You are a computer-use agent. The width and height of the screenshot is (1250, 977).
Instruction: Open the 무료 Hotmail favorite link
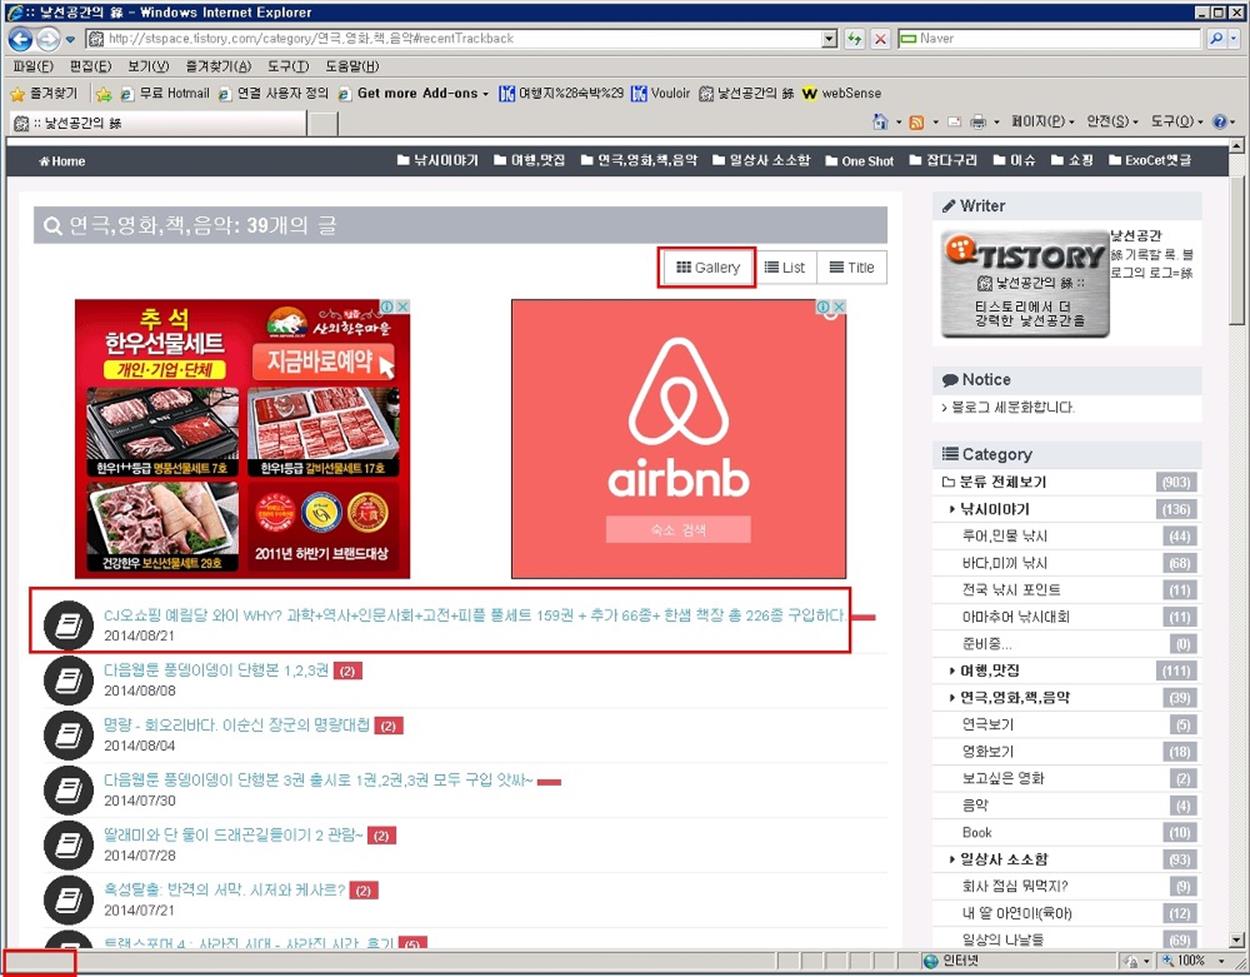click(x=165, y=93)
